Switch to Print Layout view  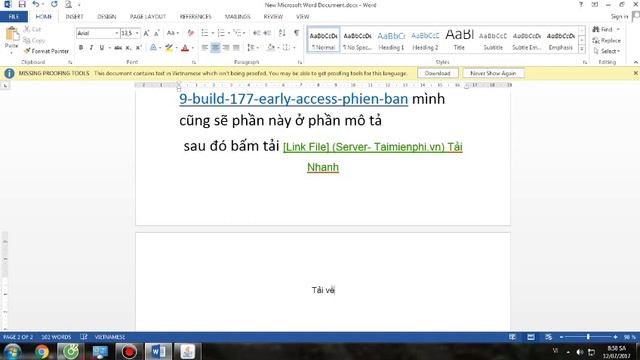point(531,337)
